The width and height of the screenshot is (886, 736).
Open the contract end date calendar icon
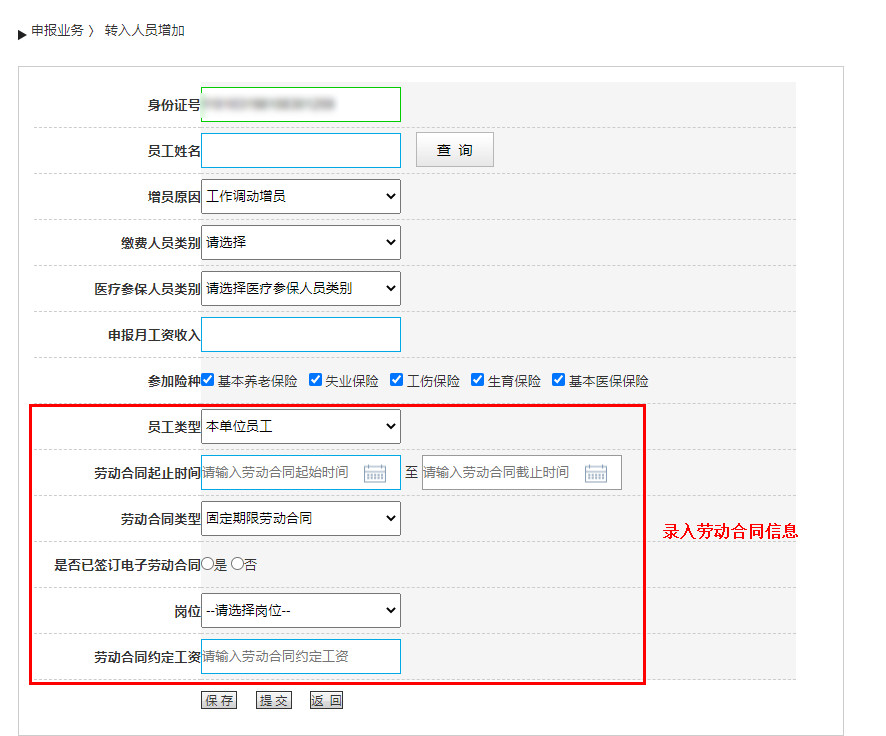point(595,473)
